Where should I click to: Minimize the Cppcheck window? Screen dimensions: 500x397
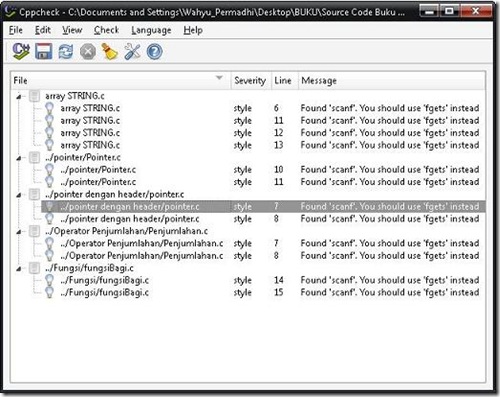click(430, 11)
